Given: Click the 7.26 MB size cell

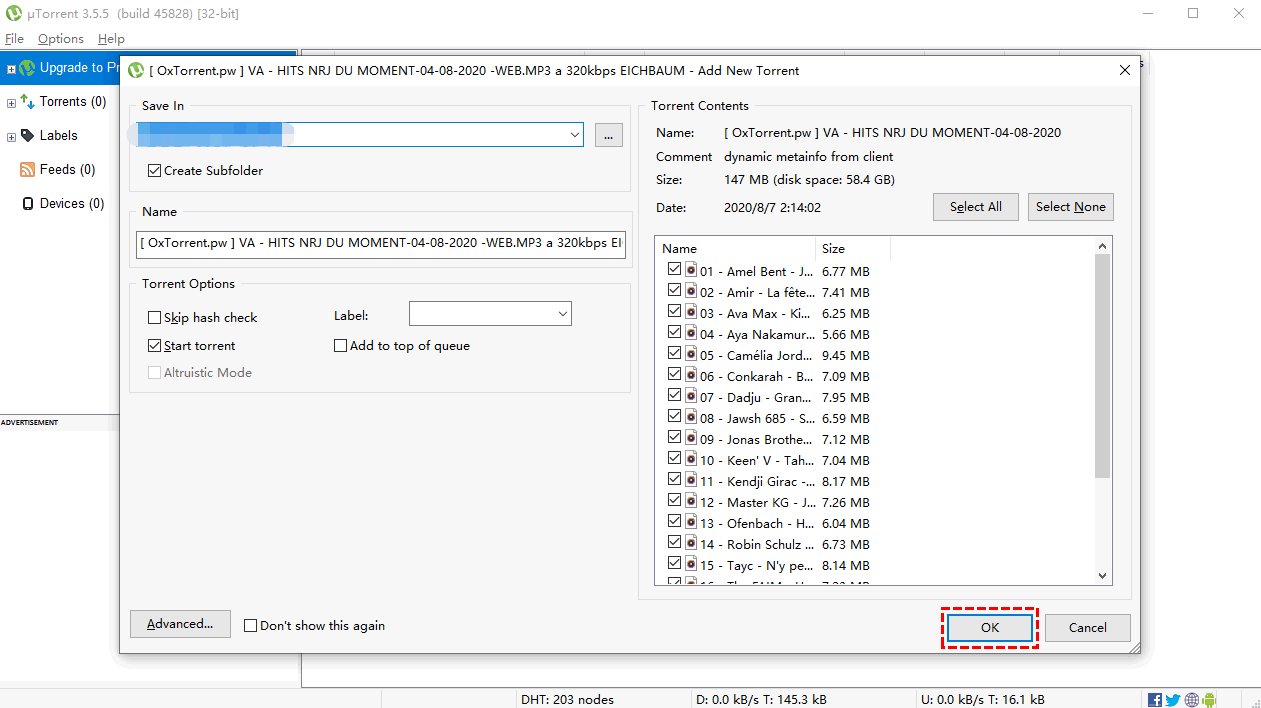Looking at the screenshot, I should point(845,502).
